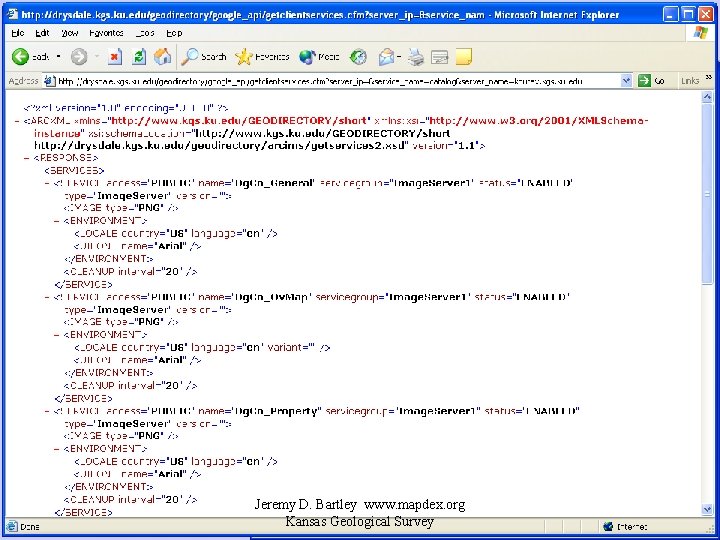Click the vertical scrollbar thumb

point(707,194)
